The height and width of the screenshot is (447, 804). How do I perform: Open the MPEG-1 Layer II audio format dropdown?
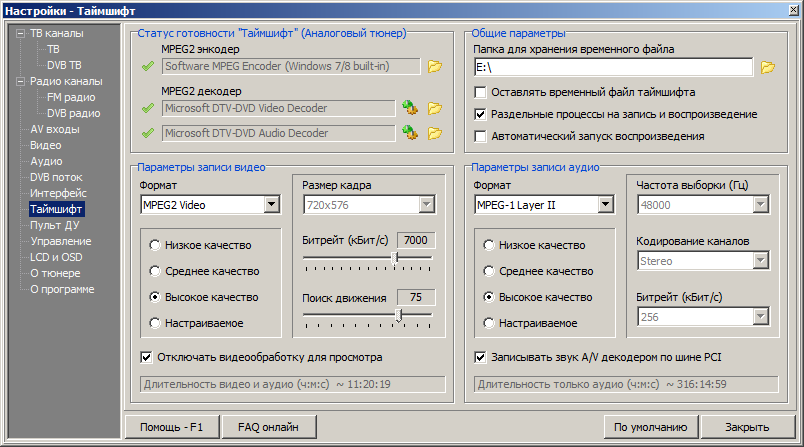click(x=605, y=205)
